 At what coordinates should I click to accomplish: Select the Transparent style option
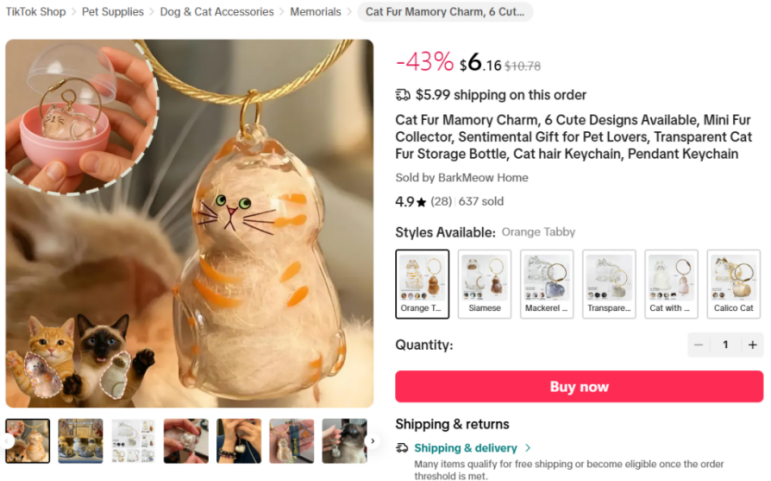coord(609,284)
